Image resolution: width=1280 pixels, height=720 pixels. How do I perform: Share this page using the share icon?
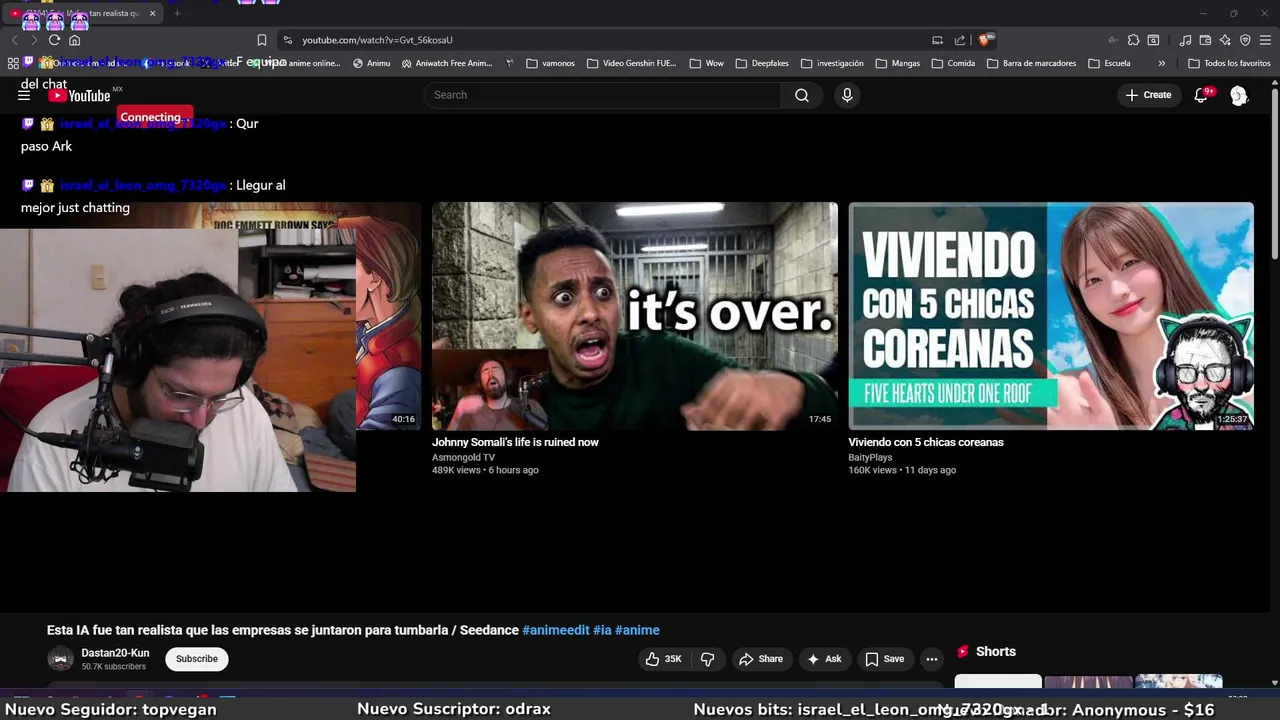pyautogui.click(x=960, y=40)
